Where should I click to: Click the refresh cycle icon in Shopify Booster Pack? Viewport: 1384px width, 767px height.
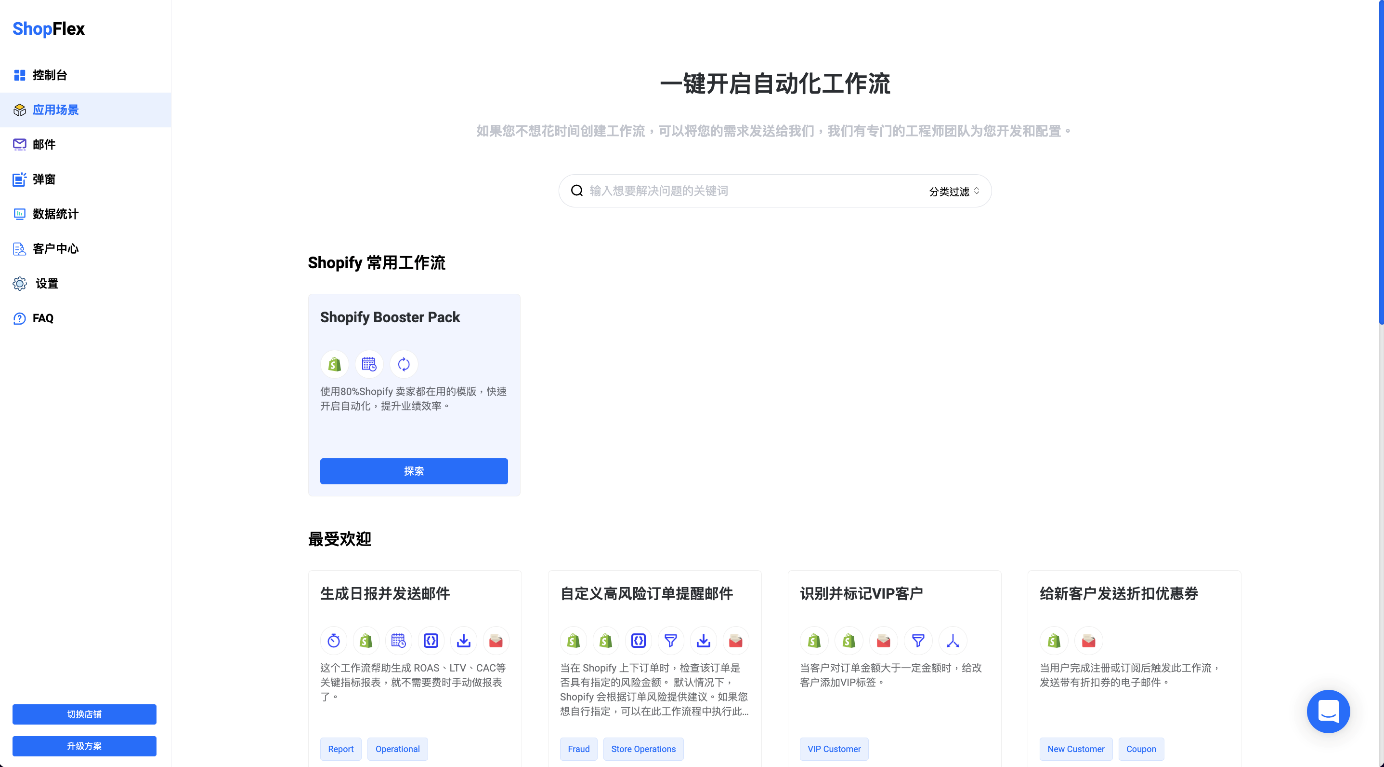tap(403, 364)
